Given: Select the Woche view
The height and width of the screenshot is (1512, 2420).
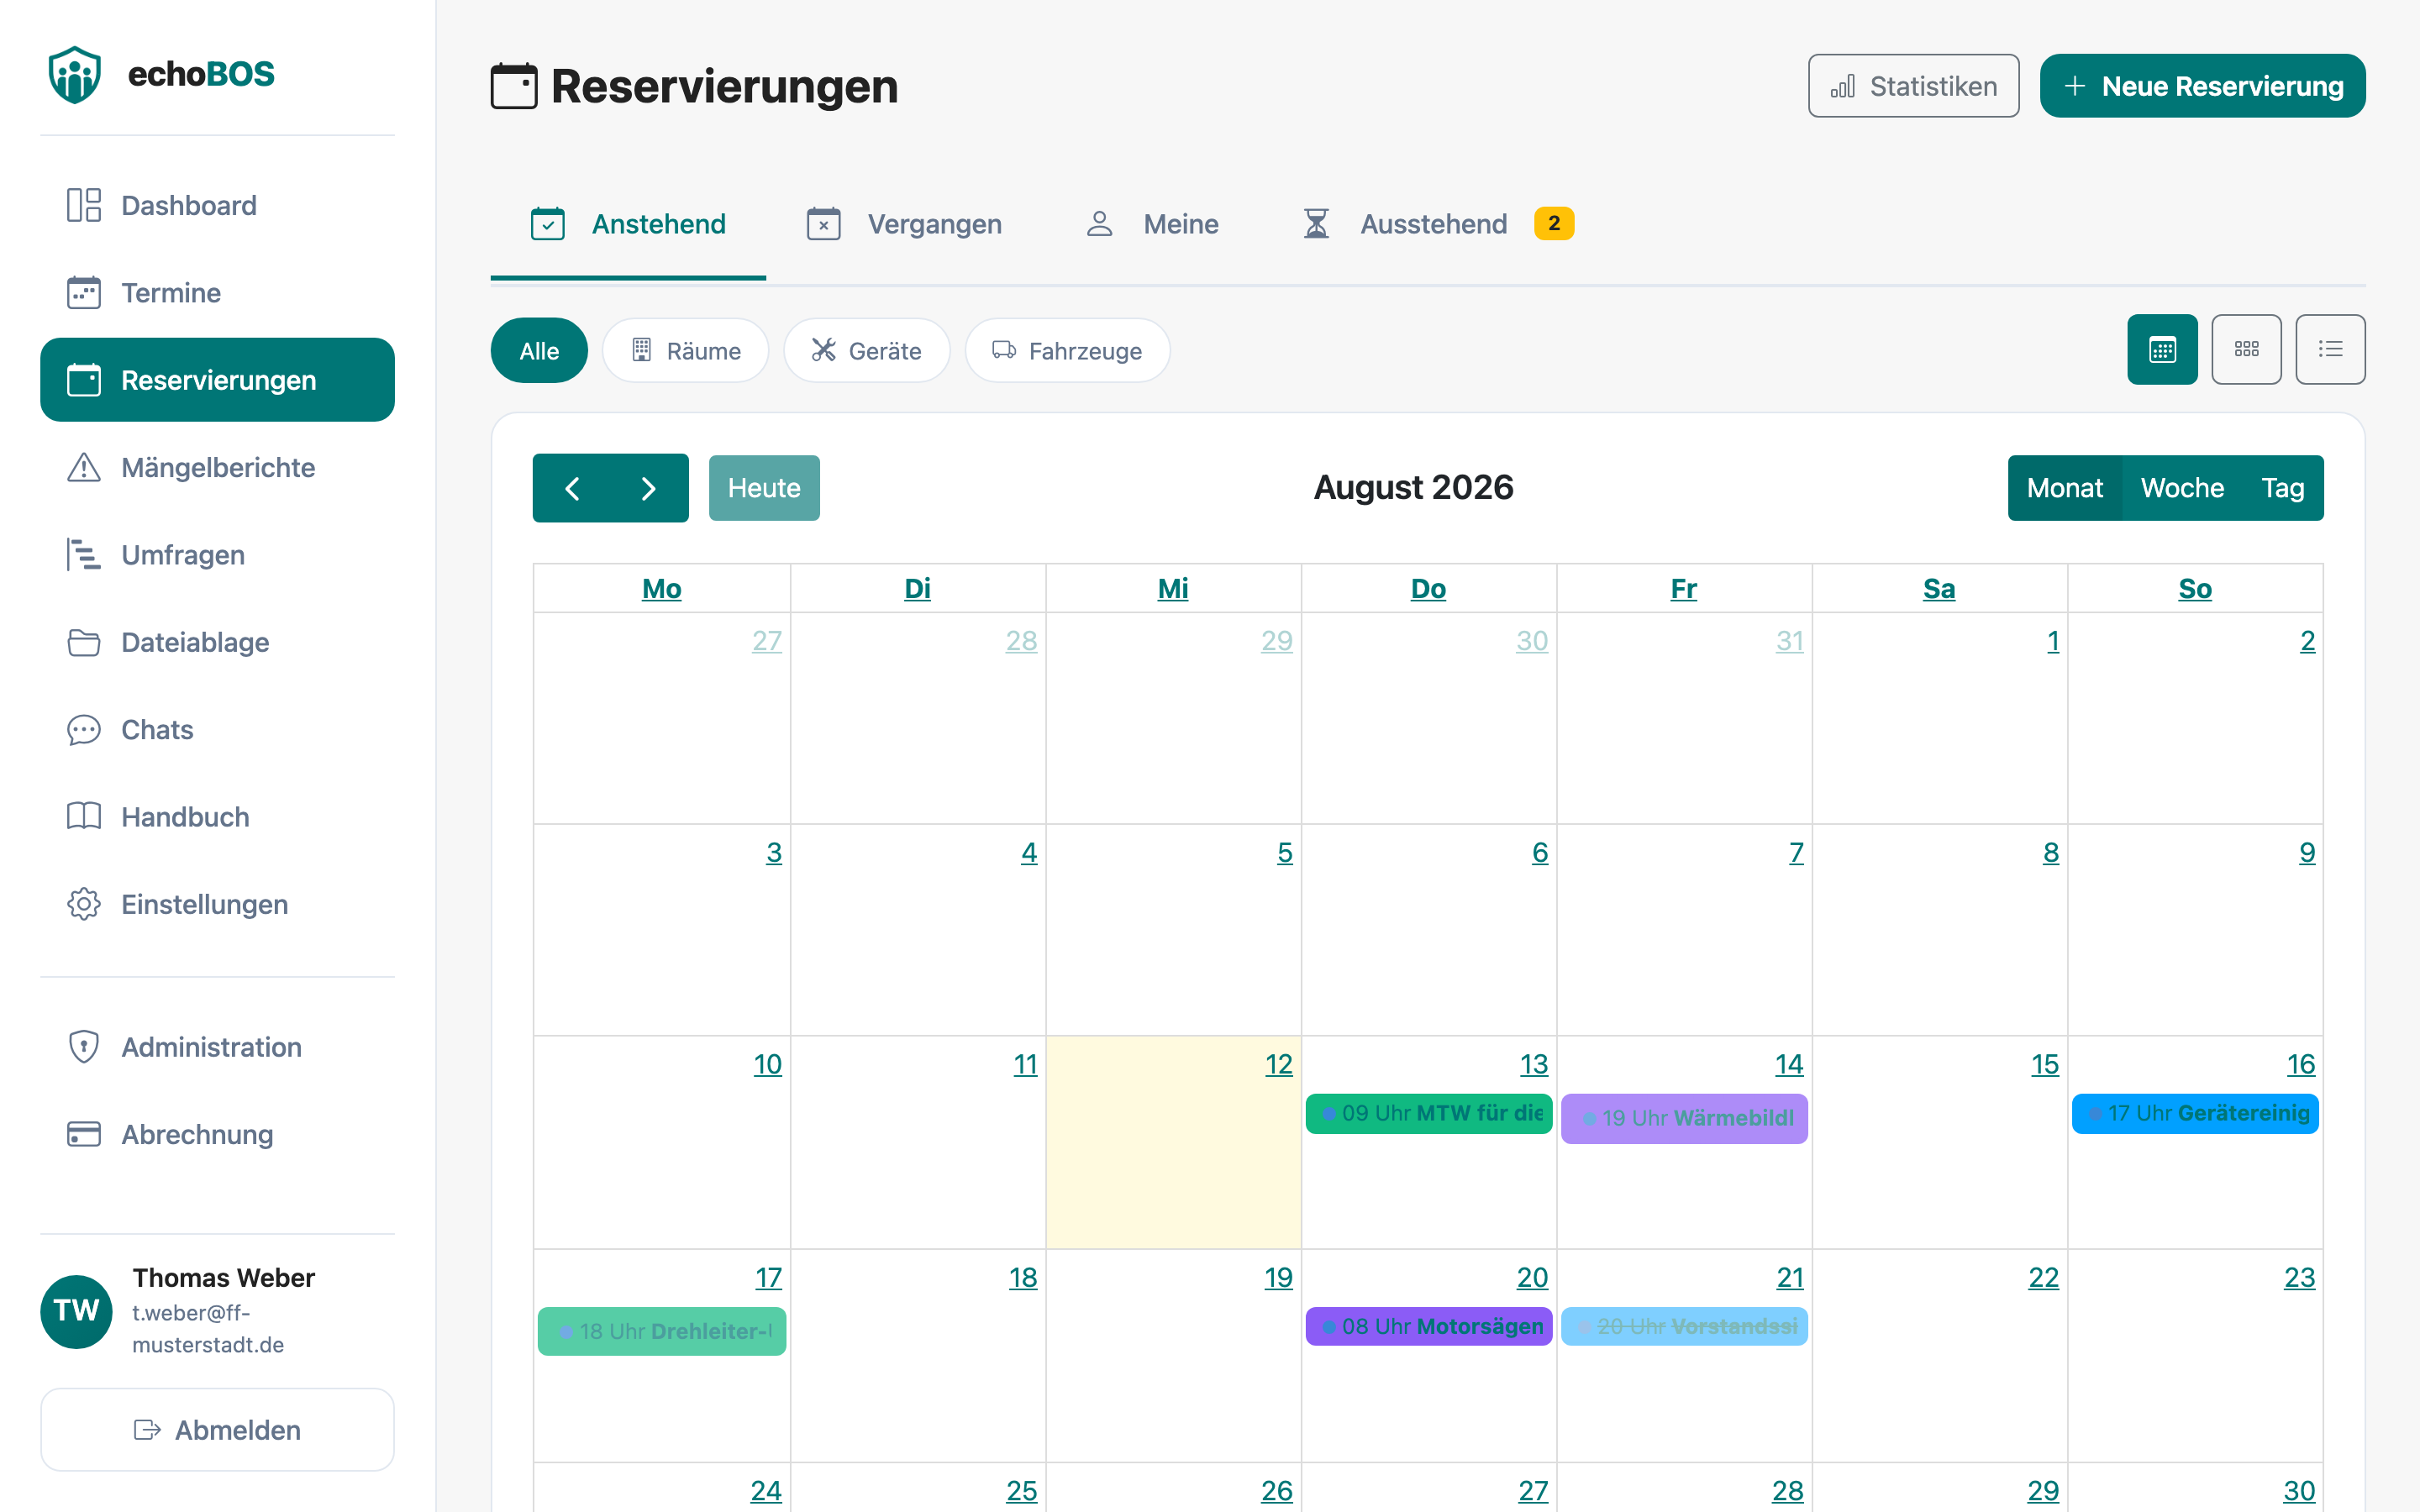Looking at the screenshot, I should pyautogui.click(x=2182, y=488).
